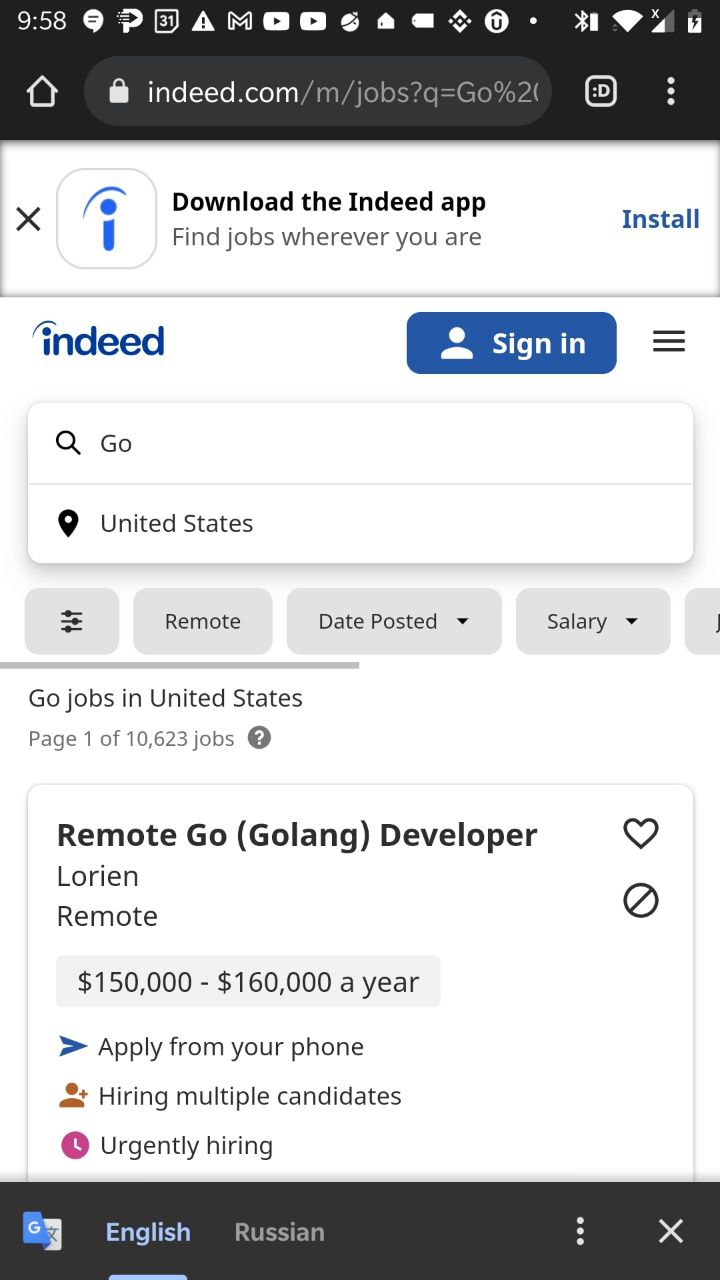Screen dimensions: 720x1280
Task: Expand the Salary filter dropdown
Action: tap(593, 621)
